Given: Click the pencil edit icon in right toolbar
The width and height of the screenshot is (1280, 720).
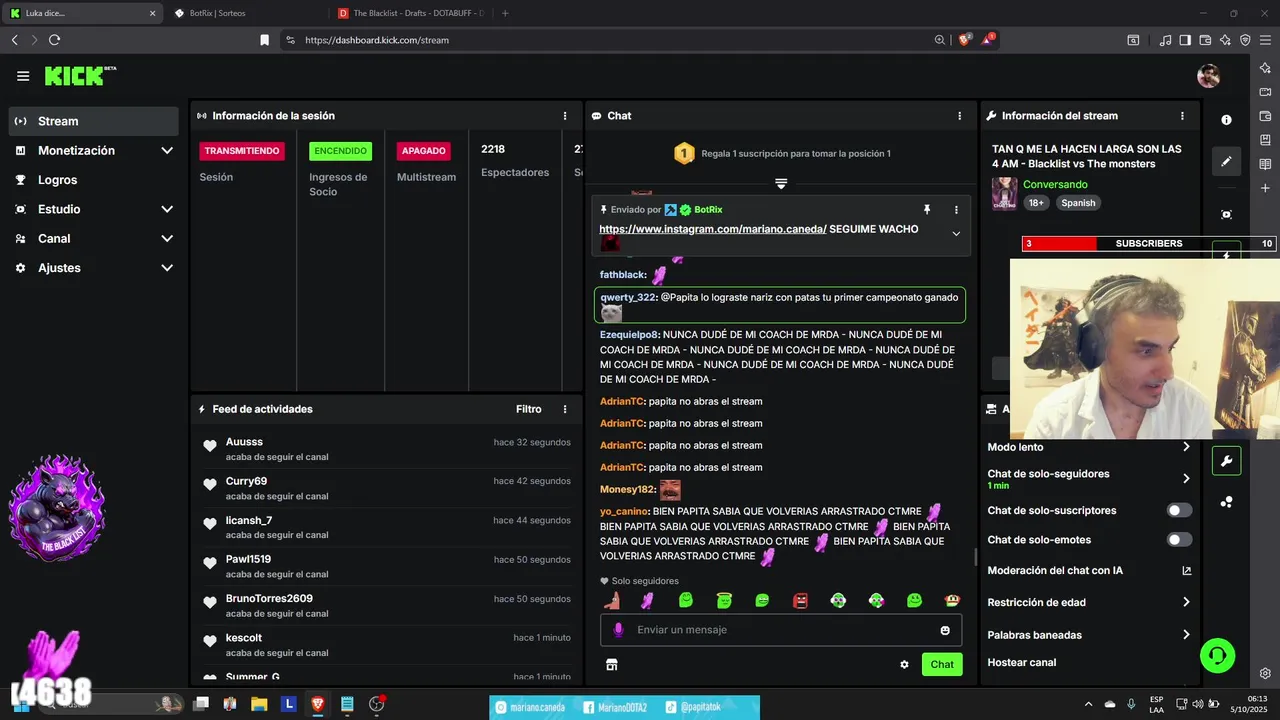Looking at the screenshot, I should tap(1226, 161).
